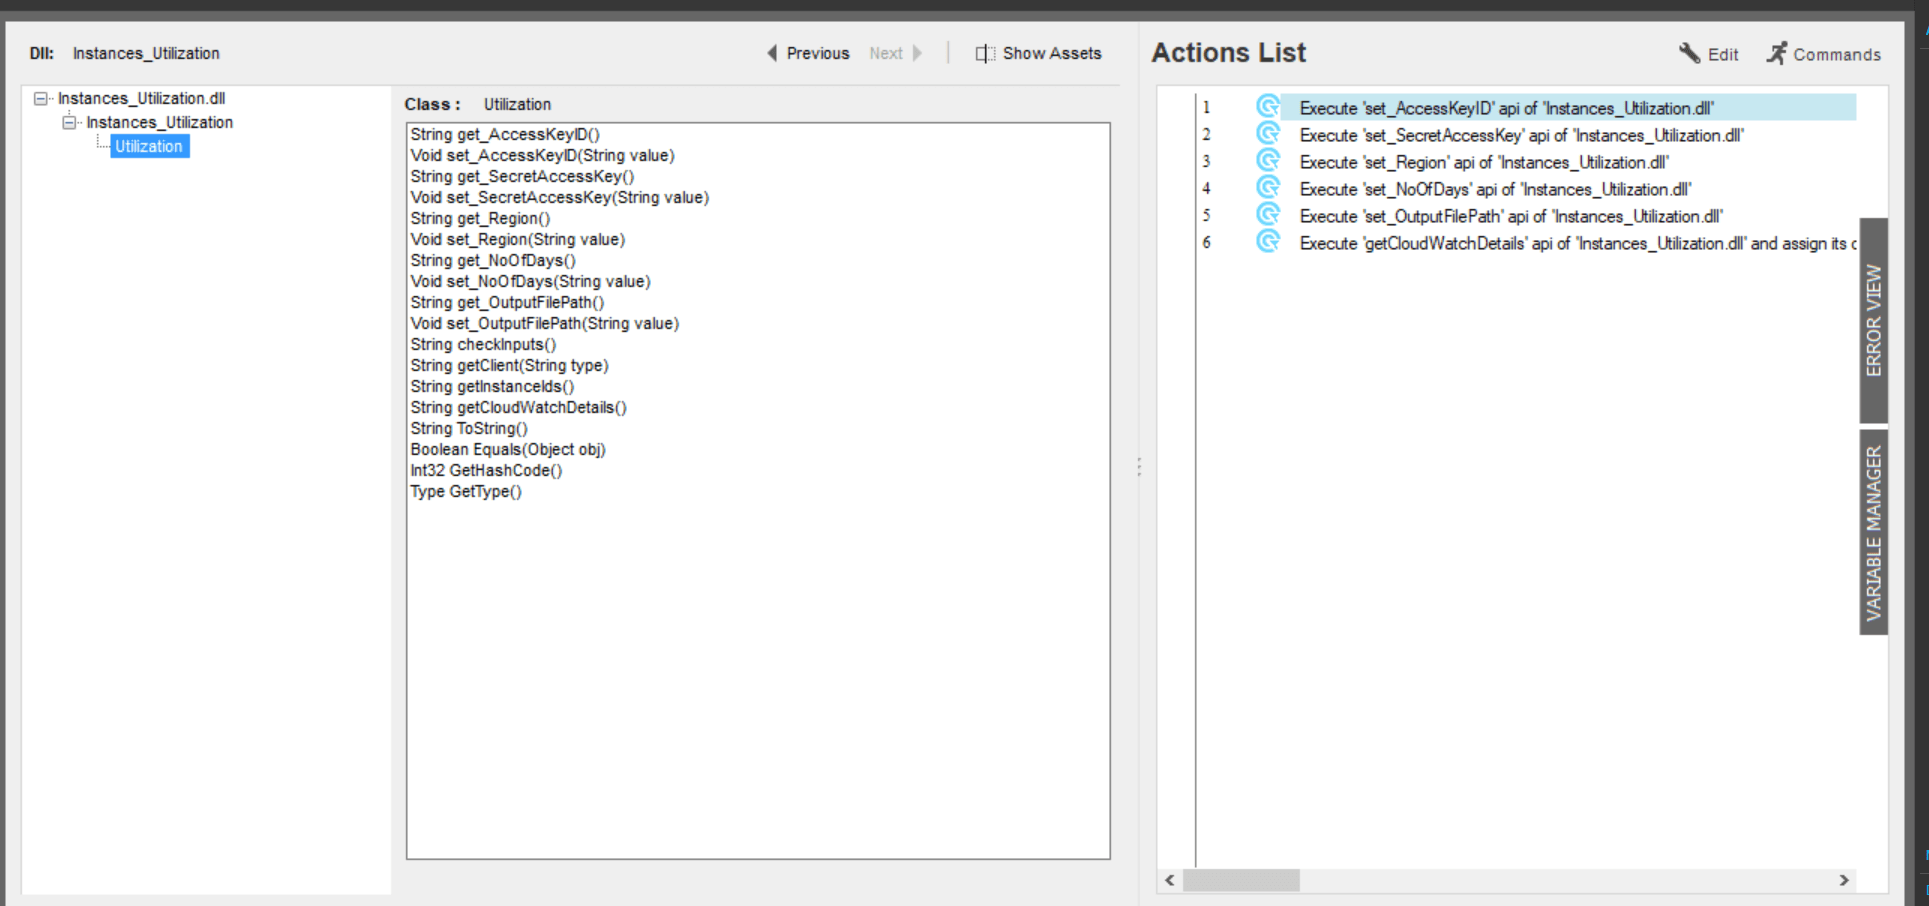Click the wrench Edit icon

(x=1688, y=53)
